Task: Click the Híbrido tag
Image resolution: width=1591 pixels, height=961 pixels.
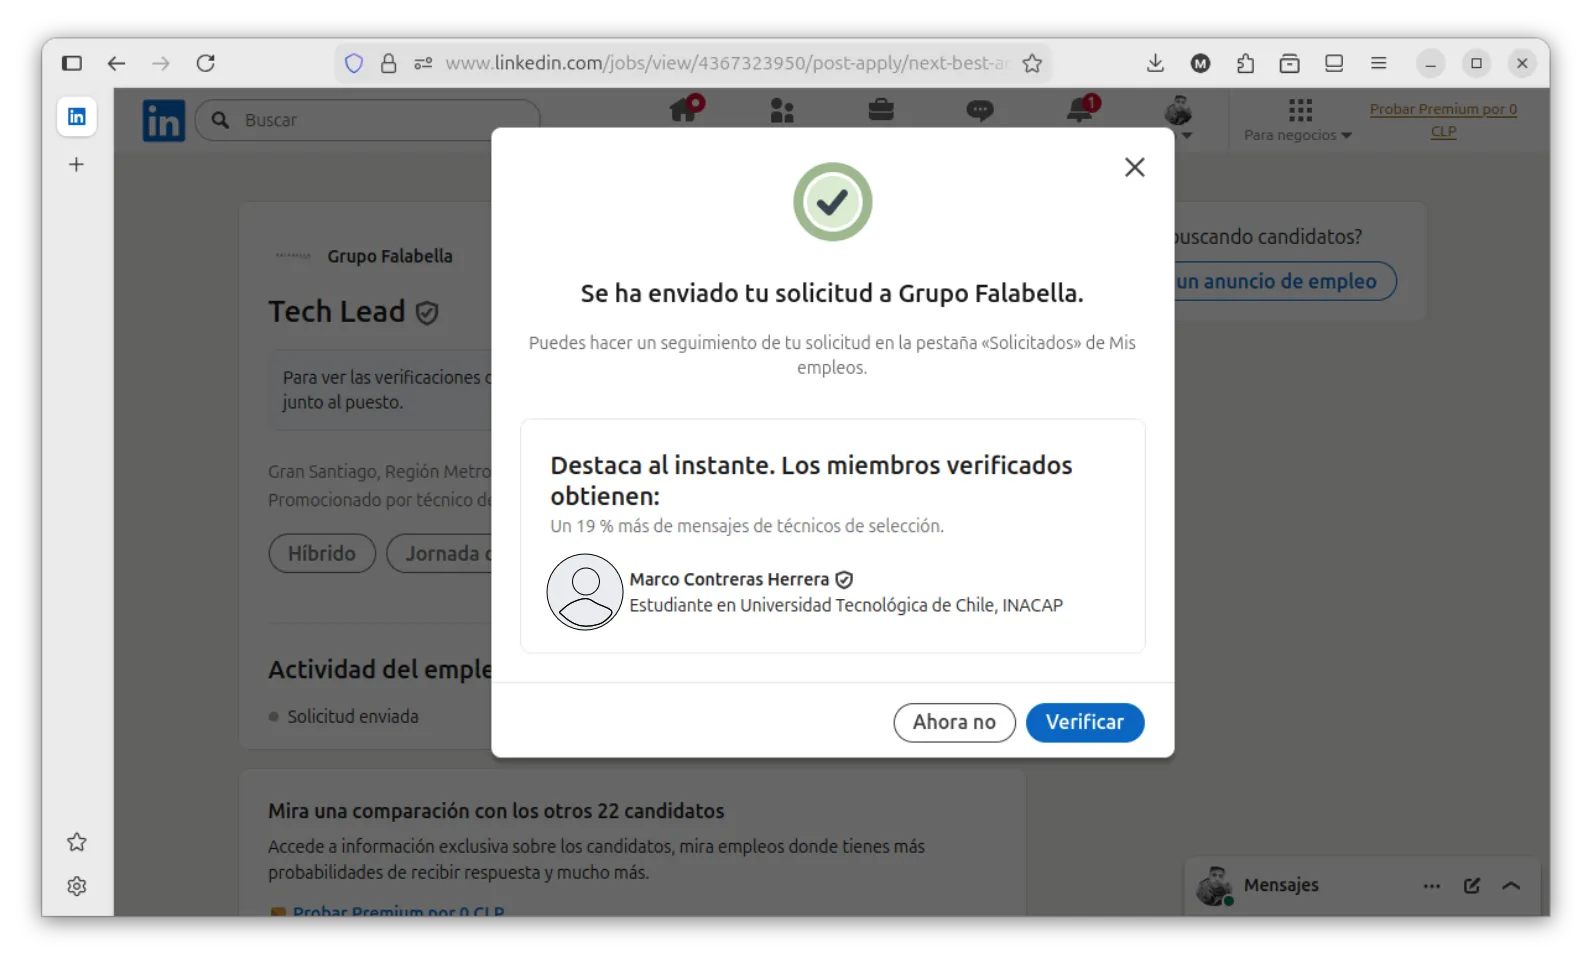Action: (322, 553)
